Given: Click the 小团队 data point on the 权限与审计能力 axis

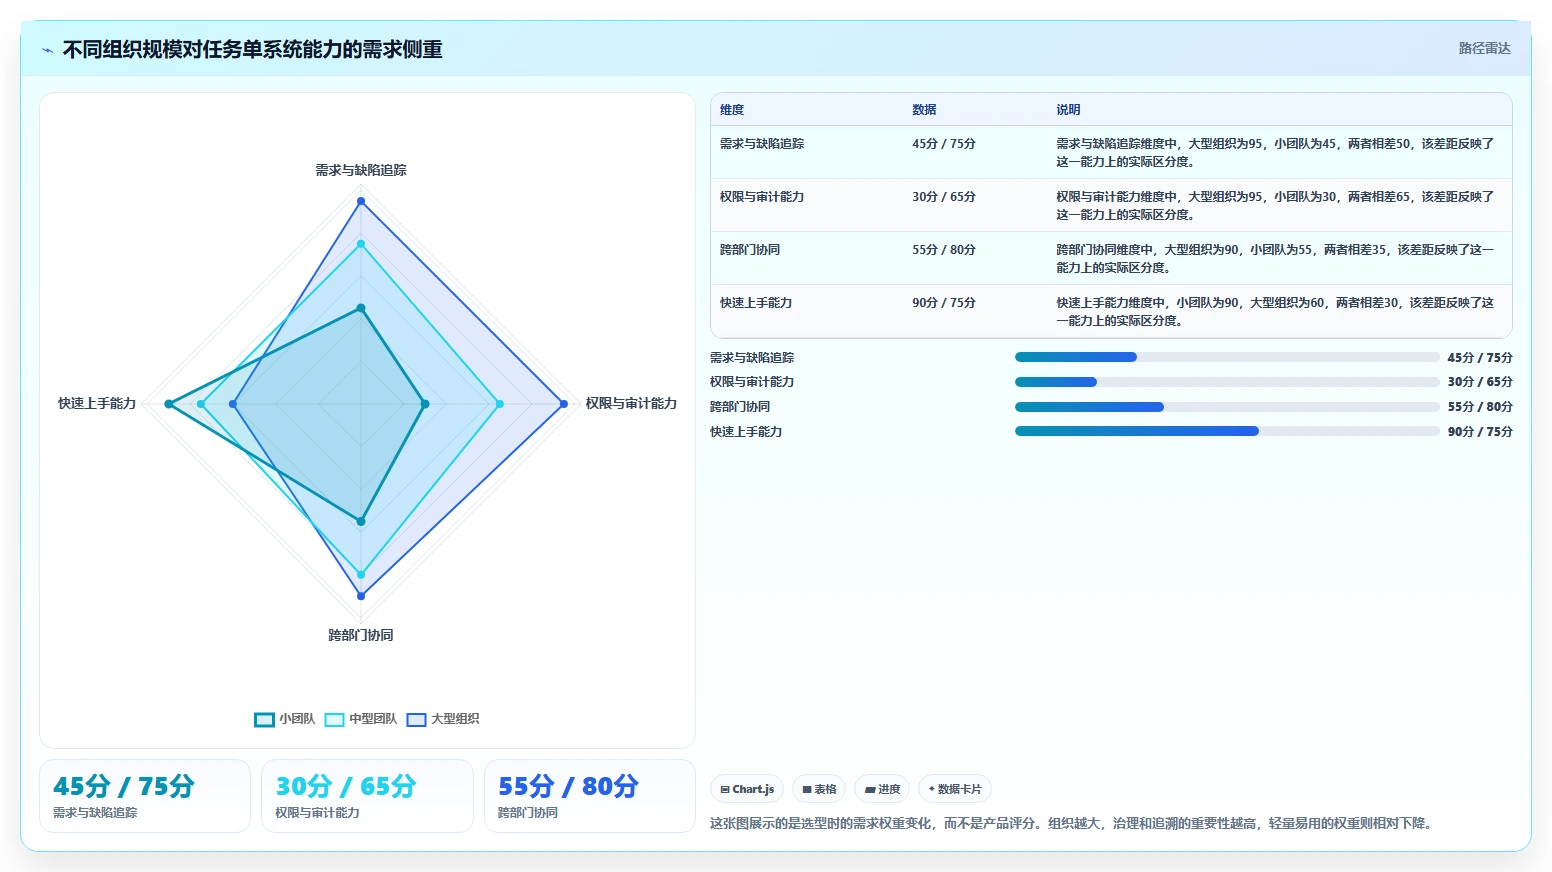Looking at the screenshot, I should (x=425, y=404).
